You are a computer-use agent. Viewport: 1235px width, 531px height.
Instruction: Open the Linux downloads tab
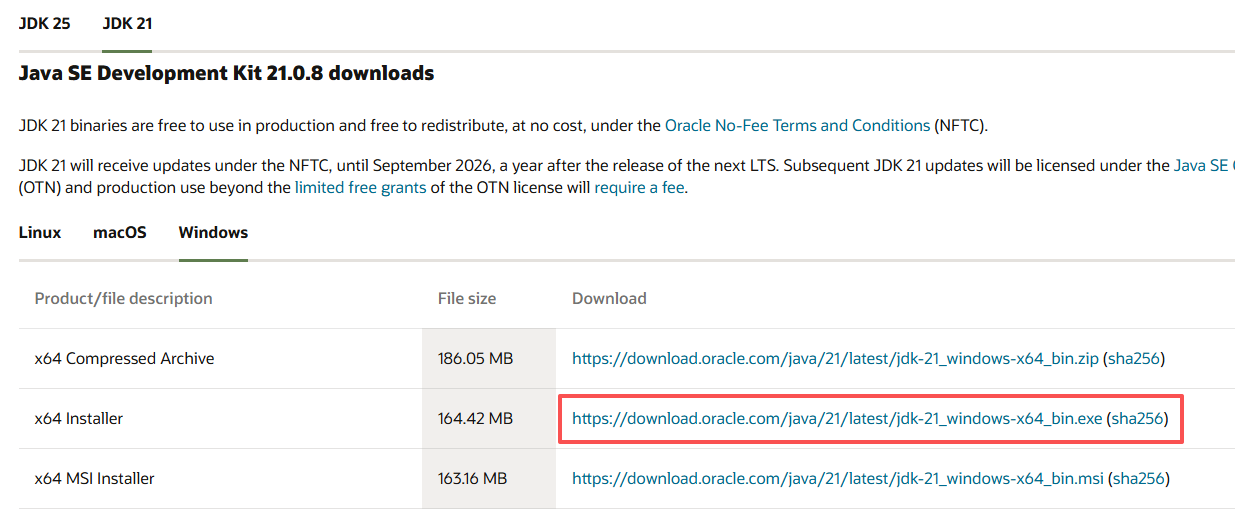point(40,232)
